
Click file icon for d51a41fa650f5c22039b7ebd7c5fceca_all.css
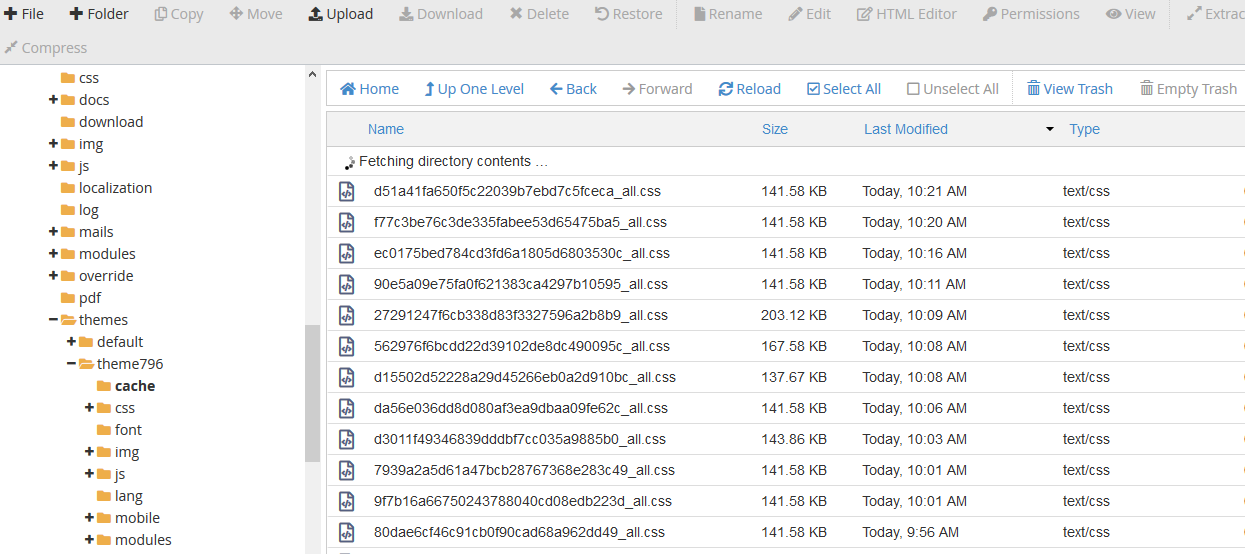pyautogui.click(x=346, y=191)
